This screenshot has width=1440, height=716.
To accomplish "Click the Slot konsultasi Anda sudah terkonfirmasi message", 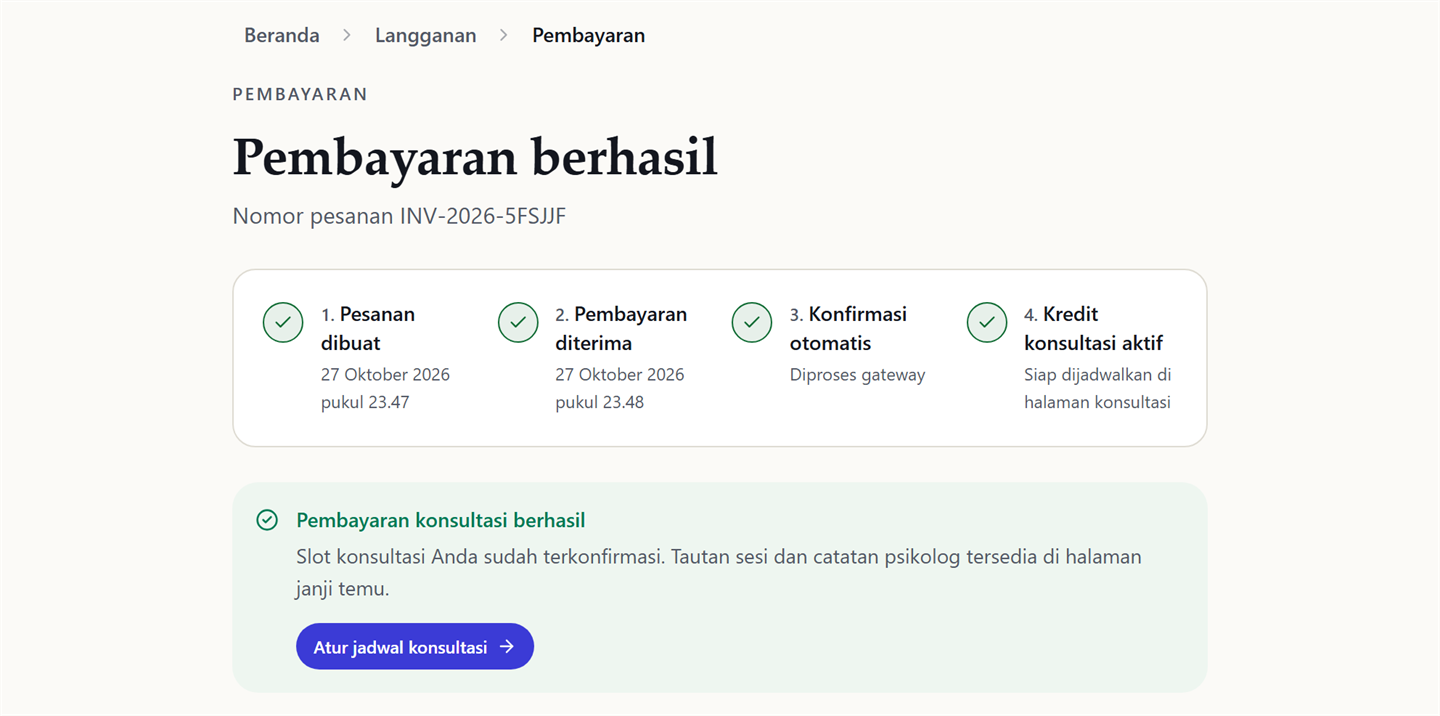I will coord(718,572).
